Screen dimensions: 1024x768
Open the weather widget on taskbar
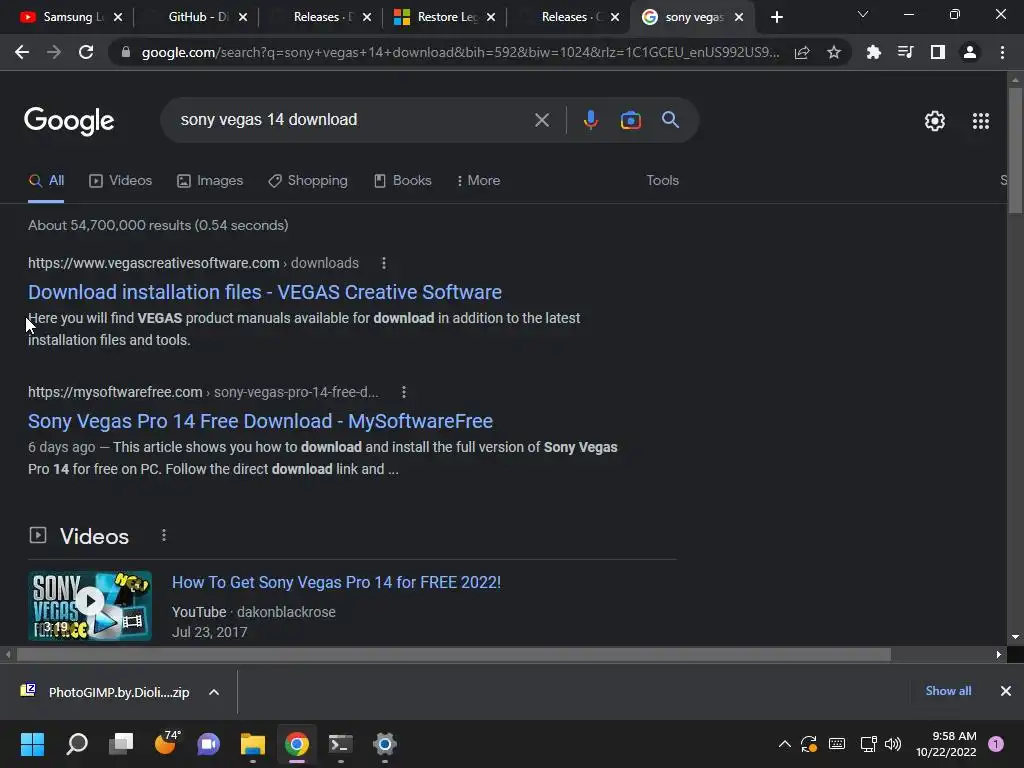[167, 743]
